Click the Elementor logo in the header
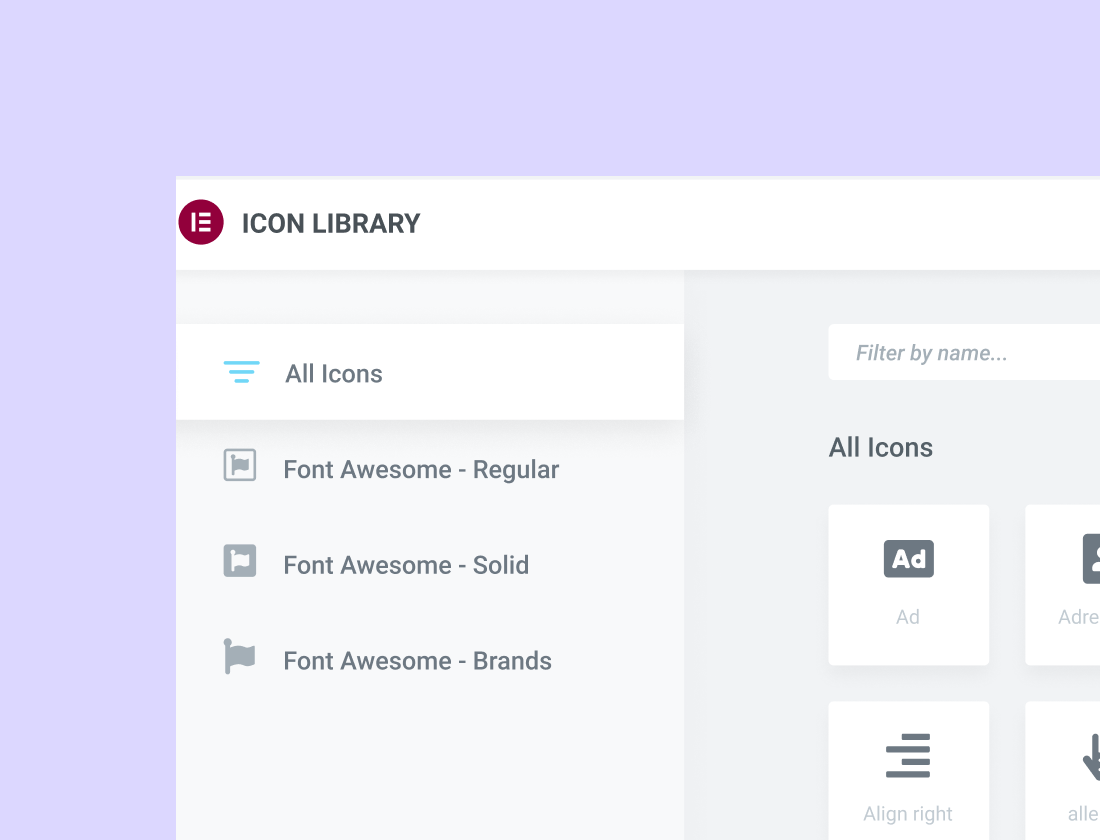Screen dimensions: 1100x840 pos(201,222)
